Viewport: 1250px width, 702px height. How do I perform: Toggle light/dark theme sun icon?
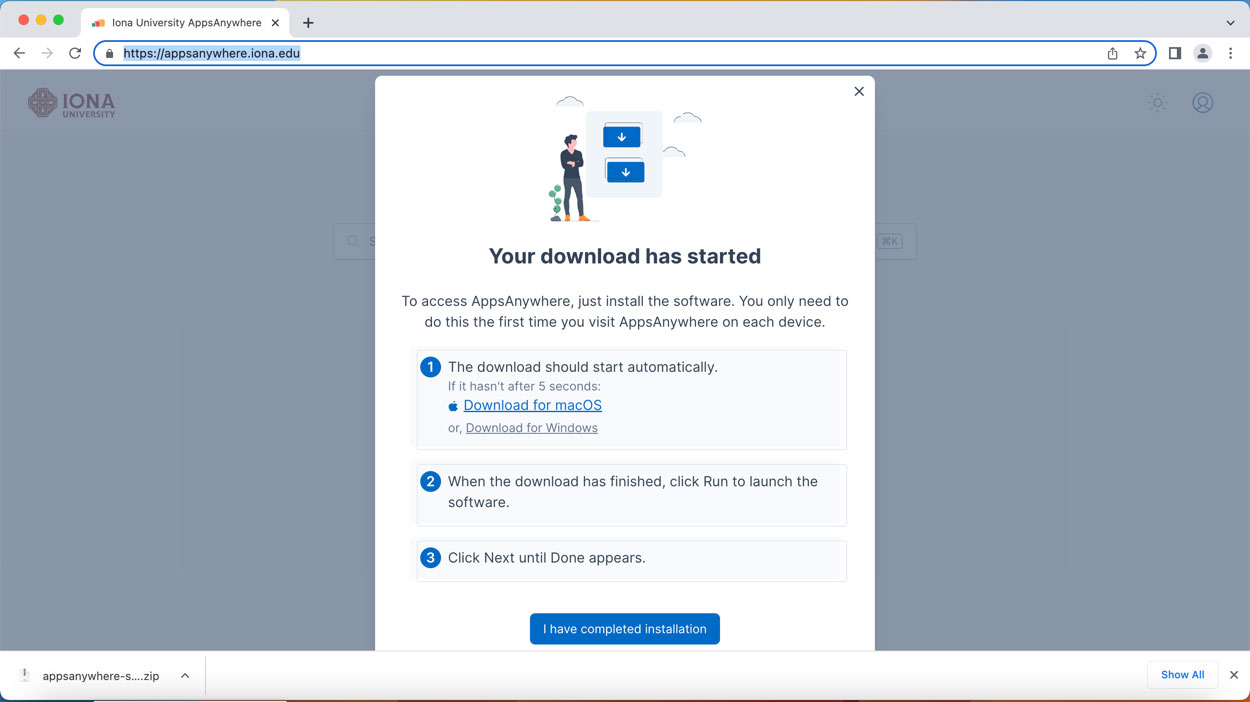pyautogui.click(x=1157, y=103)
